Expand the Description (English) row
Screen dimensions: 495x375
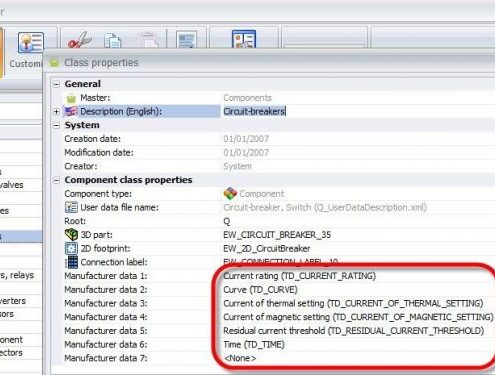click(57, 112)
